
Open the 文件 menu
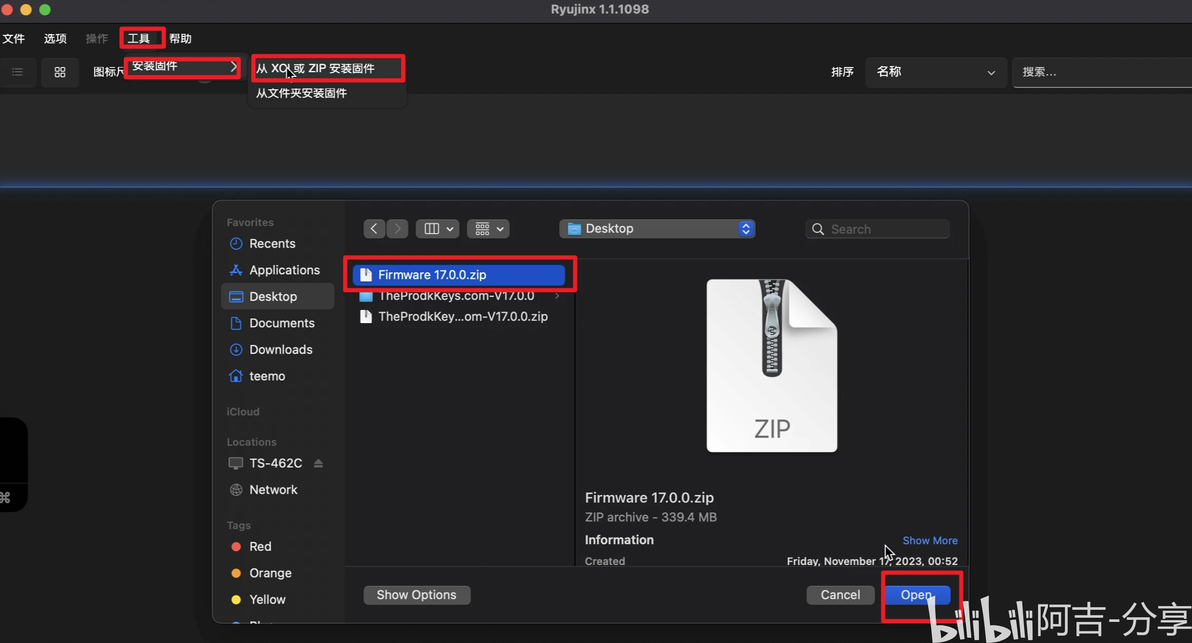(14, 39)
